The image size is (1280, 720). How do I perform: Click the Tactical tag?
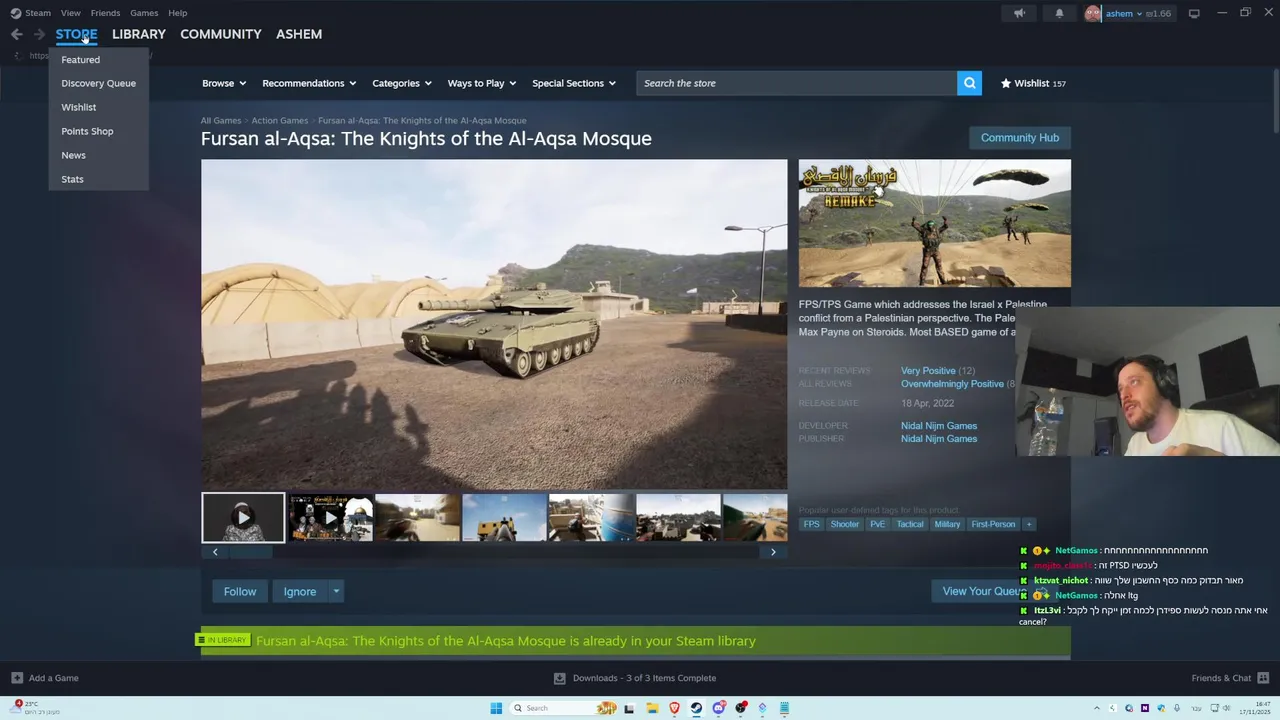click(x=910, y=524)
